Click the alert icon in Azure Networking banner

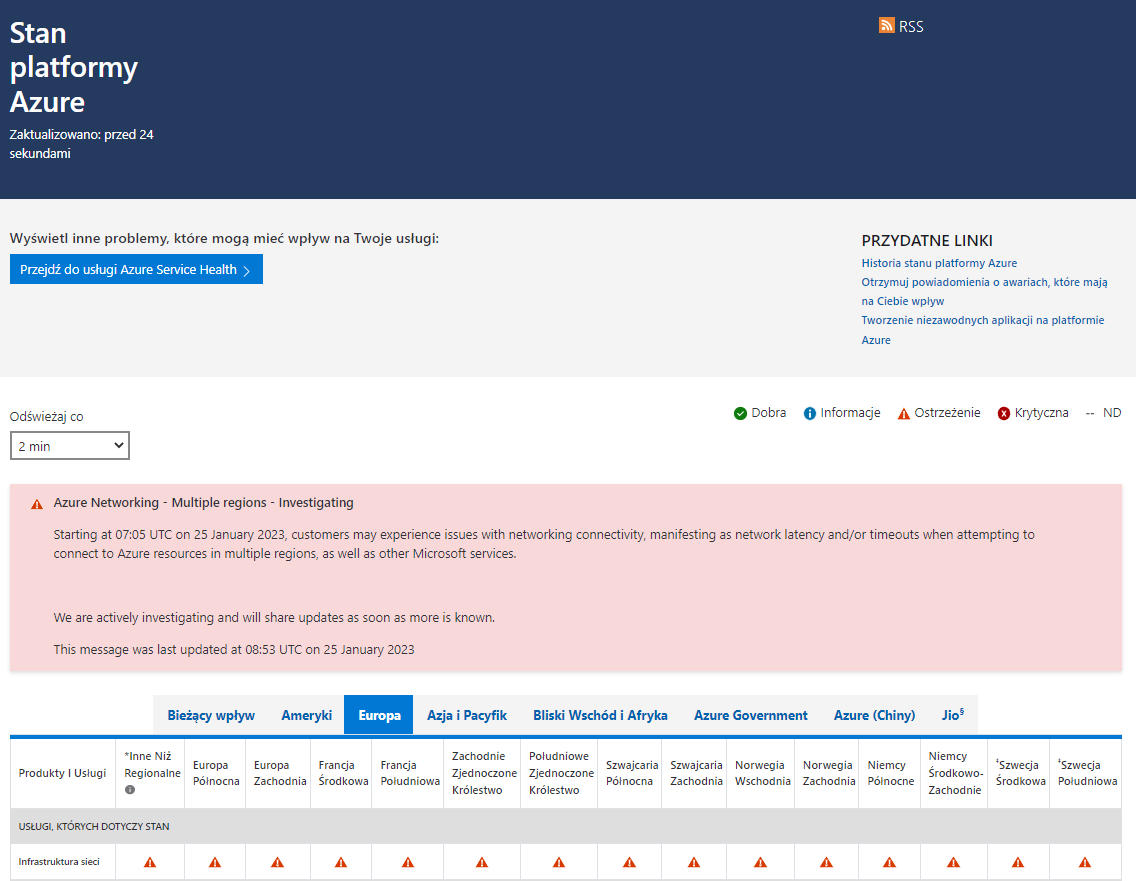(37, 504)
